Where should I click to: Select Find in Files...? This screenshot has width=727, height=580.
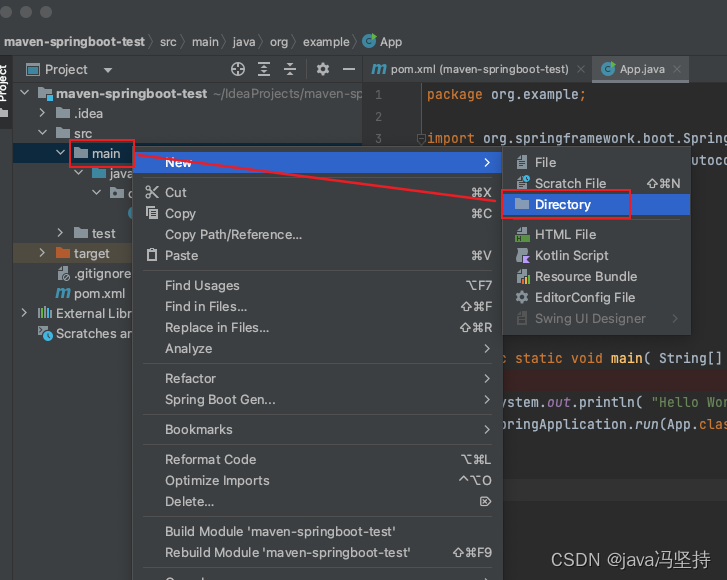point(318,306)
